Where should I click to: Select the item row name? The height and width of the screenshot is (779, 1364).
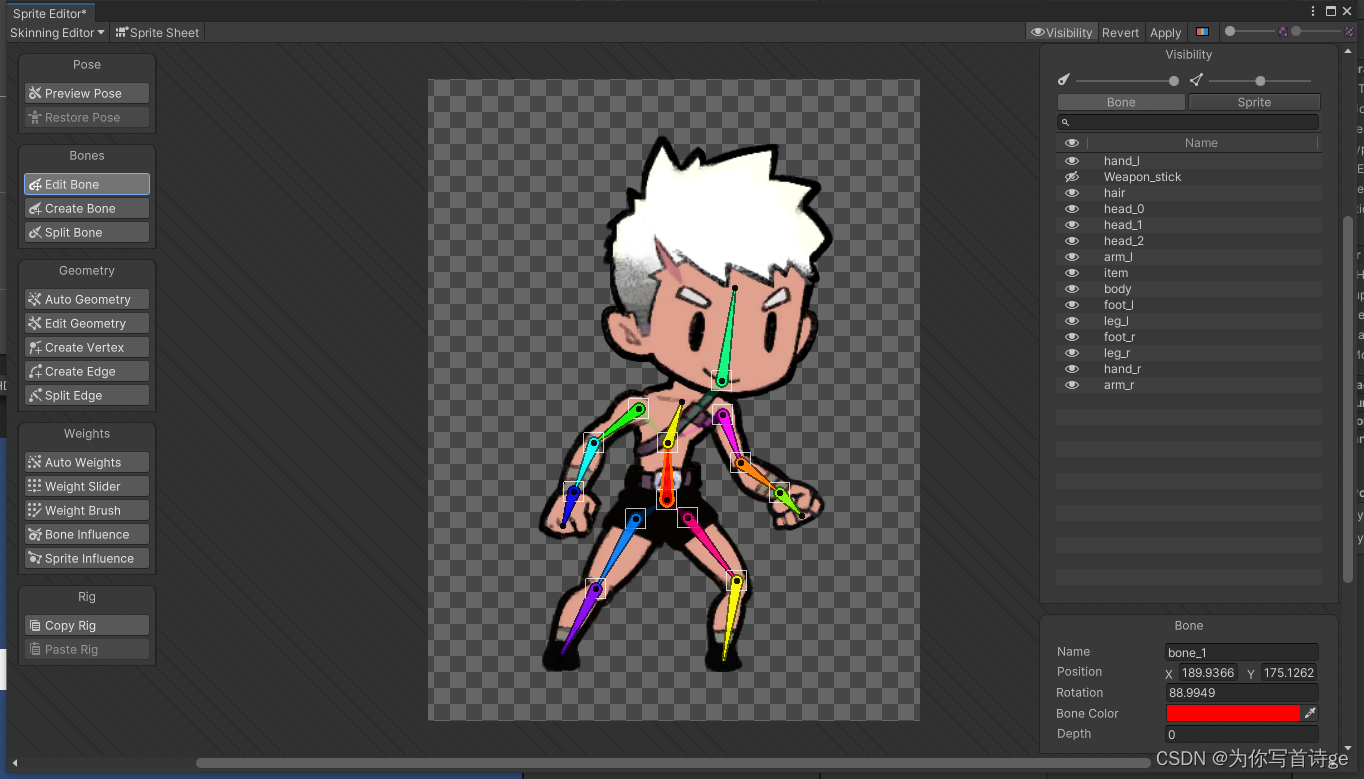[x=1116, y=273]
